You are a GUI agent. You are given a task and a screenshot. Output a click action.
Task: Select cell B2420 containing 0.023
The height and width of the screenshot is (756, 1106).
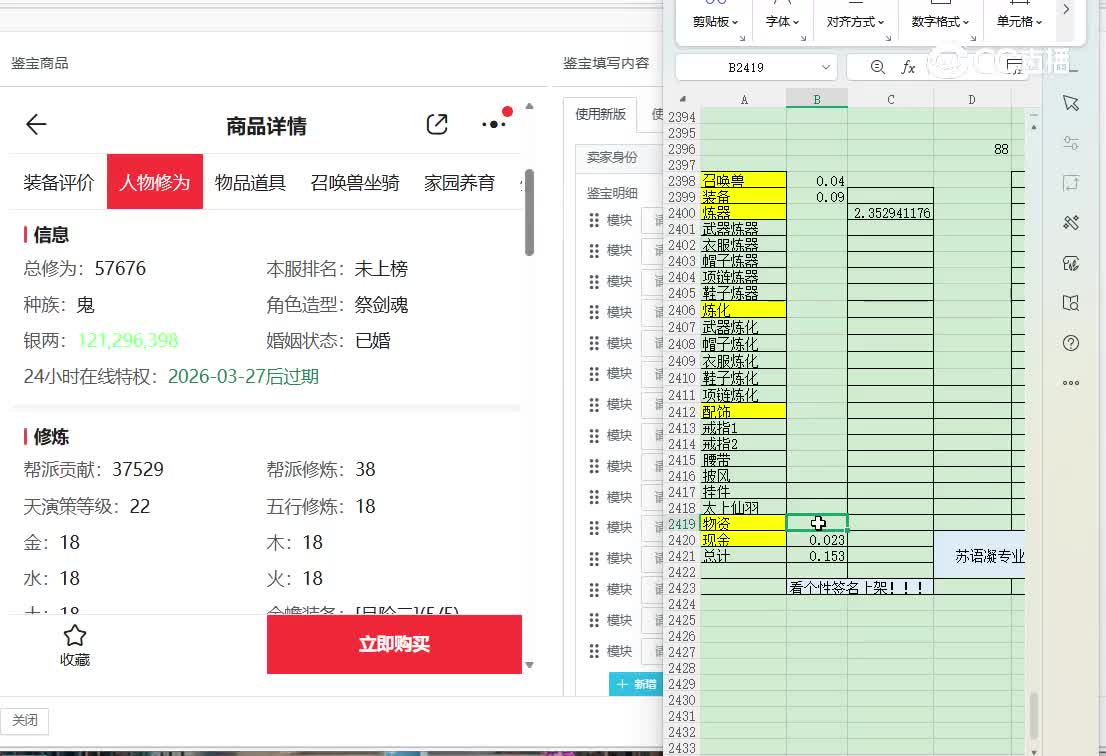click(x=817, y=540)
